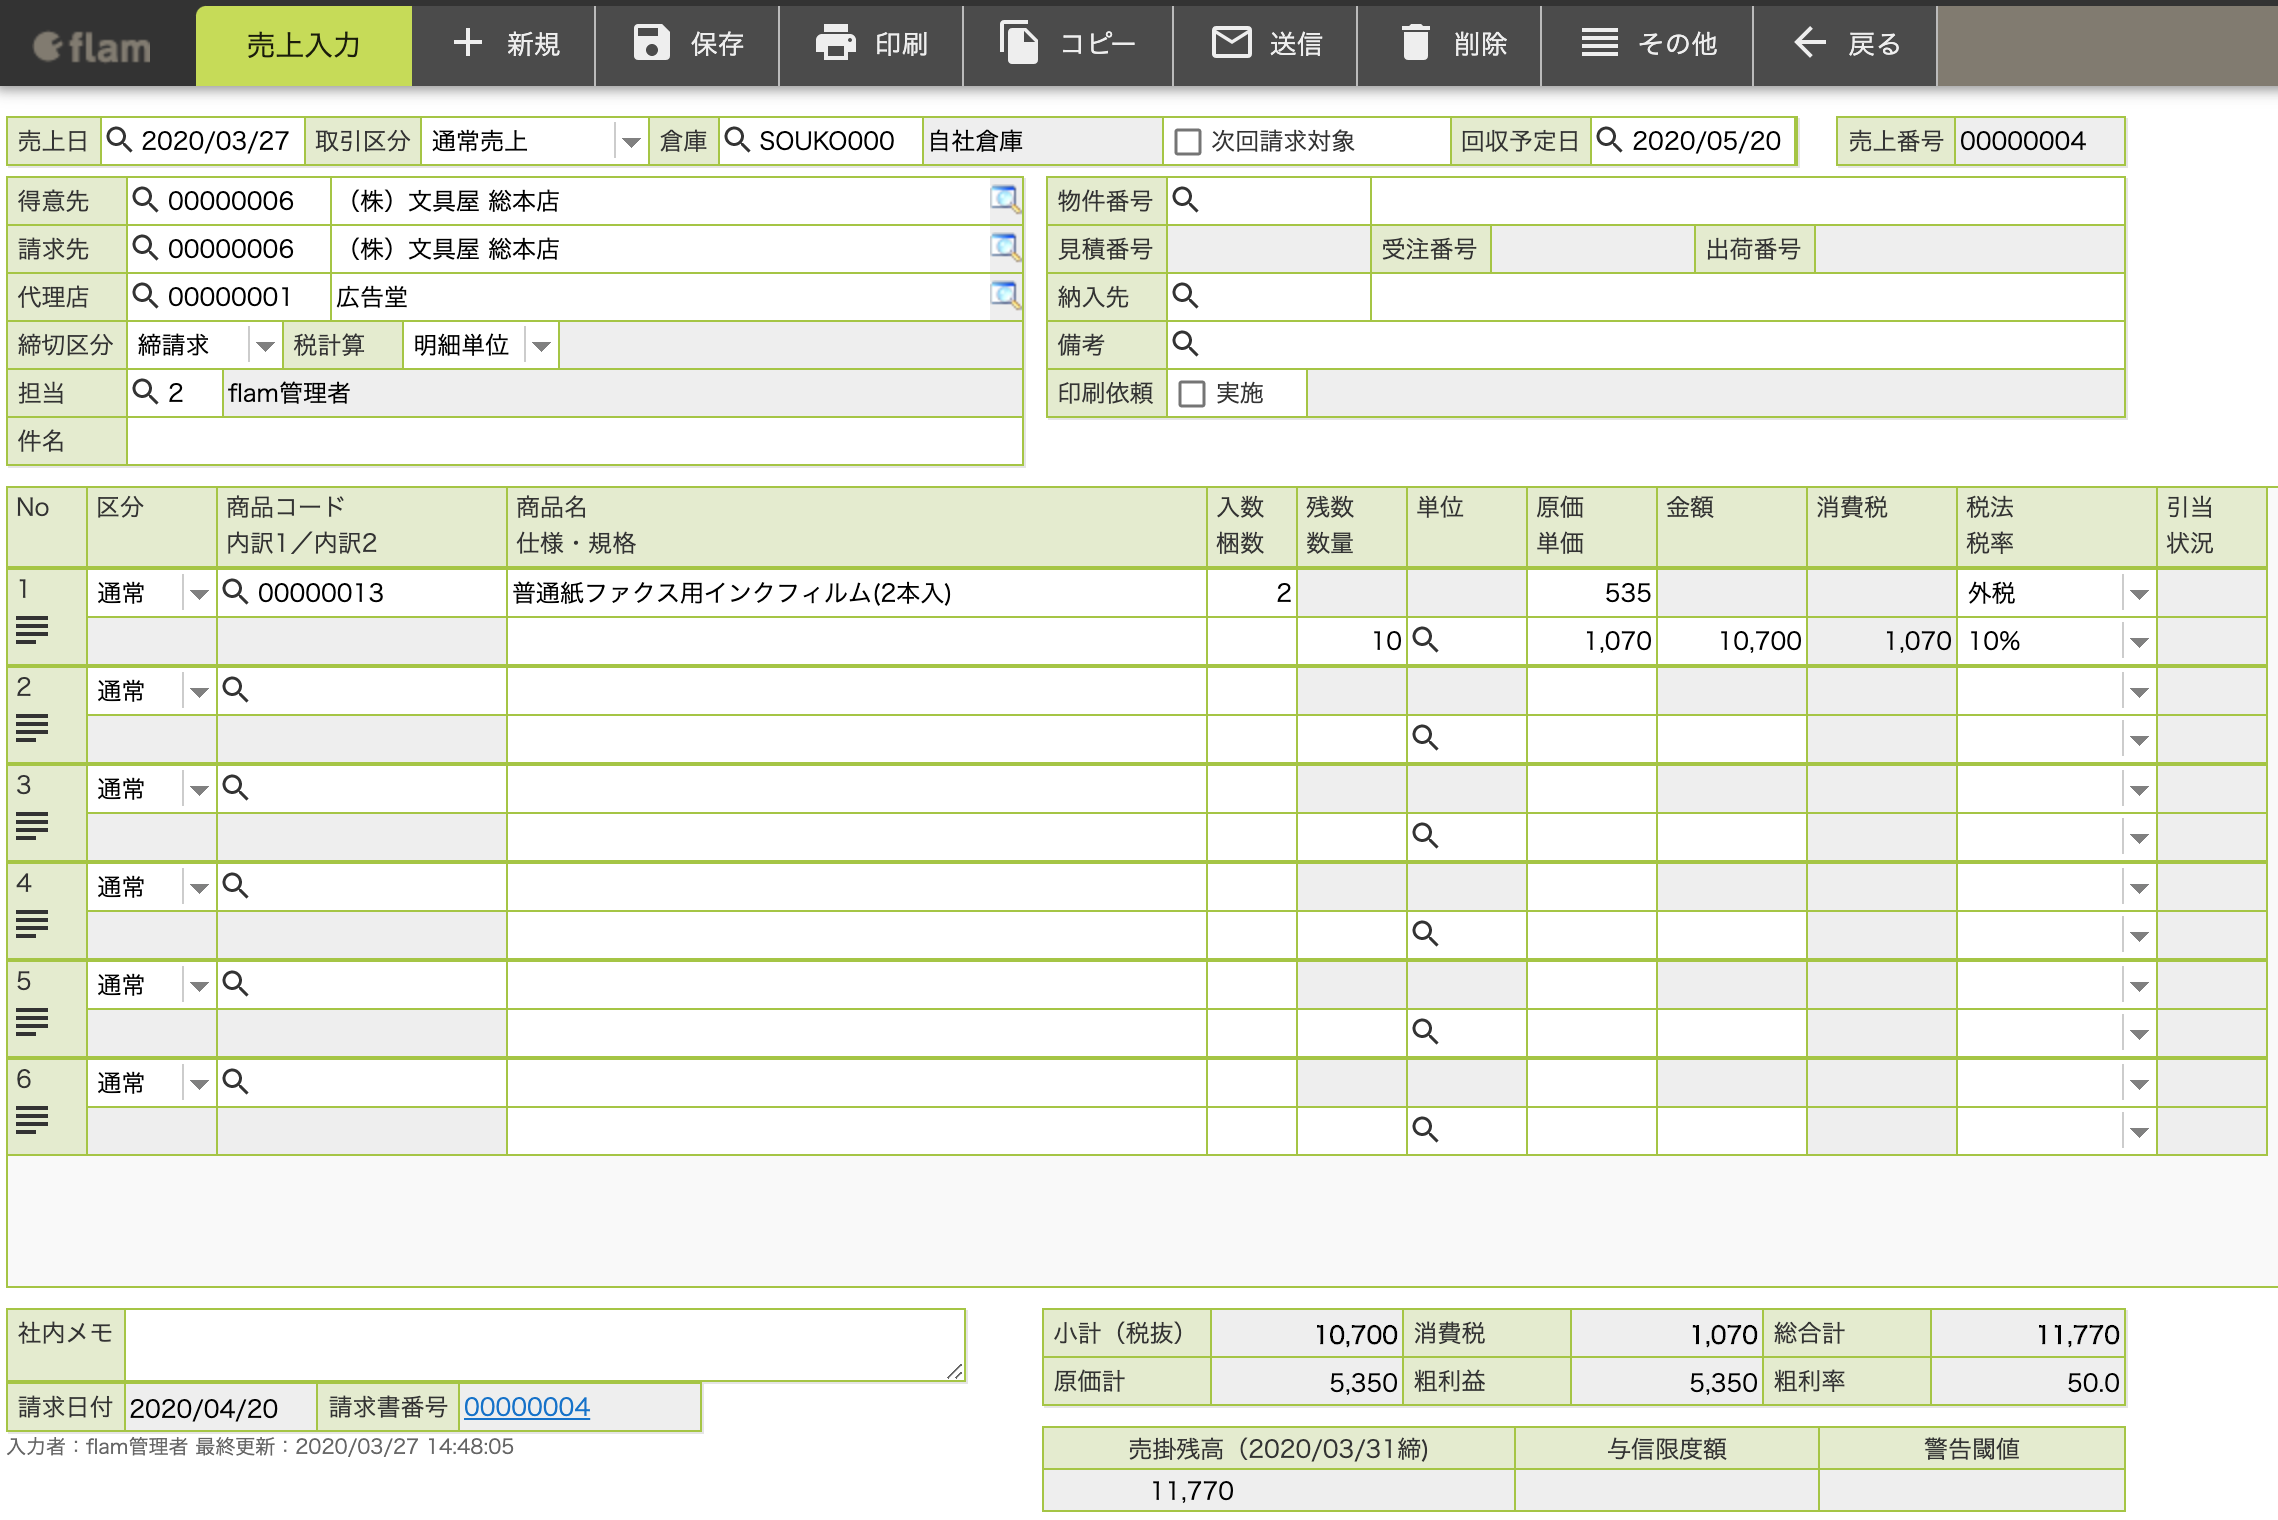Open the 倉庫 warehouse search magnifier

737,139
